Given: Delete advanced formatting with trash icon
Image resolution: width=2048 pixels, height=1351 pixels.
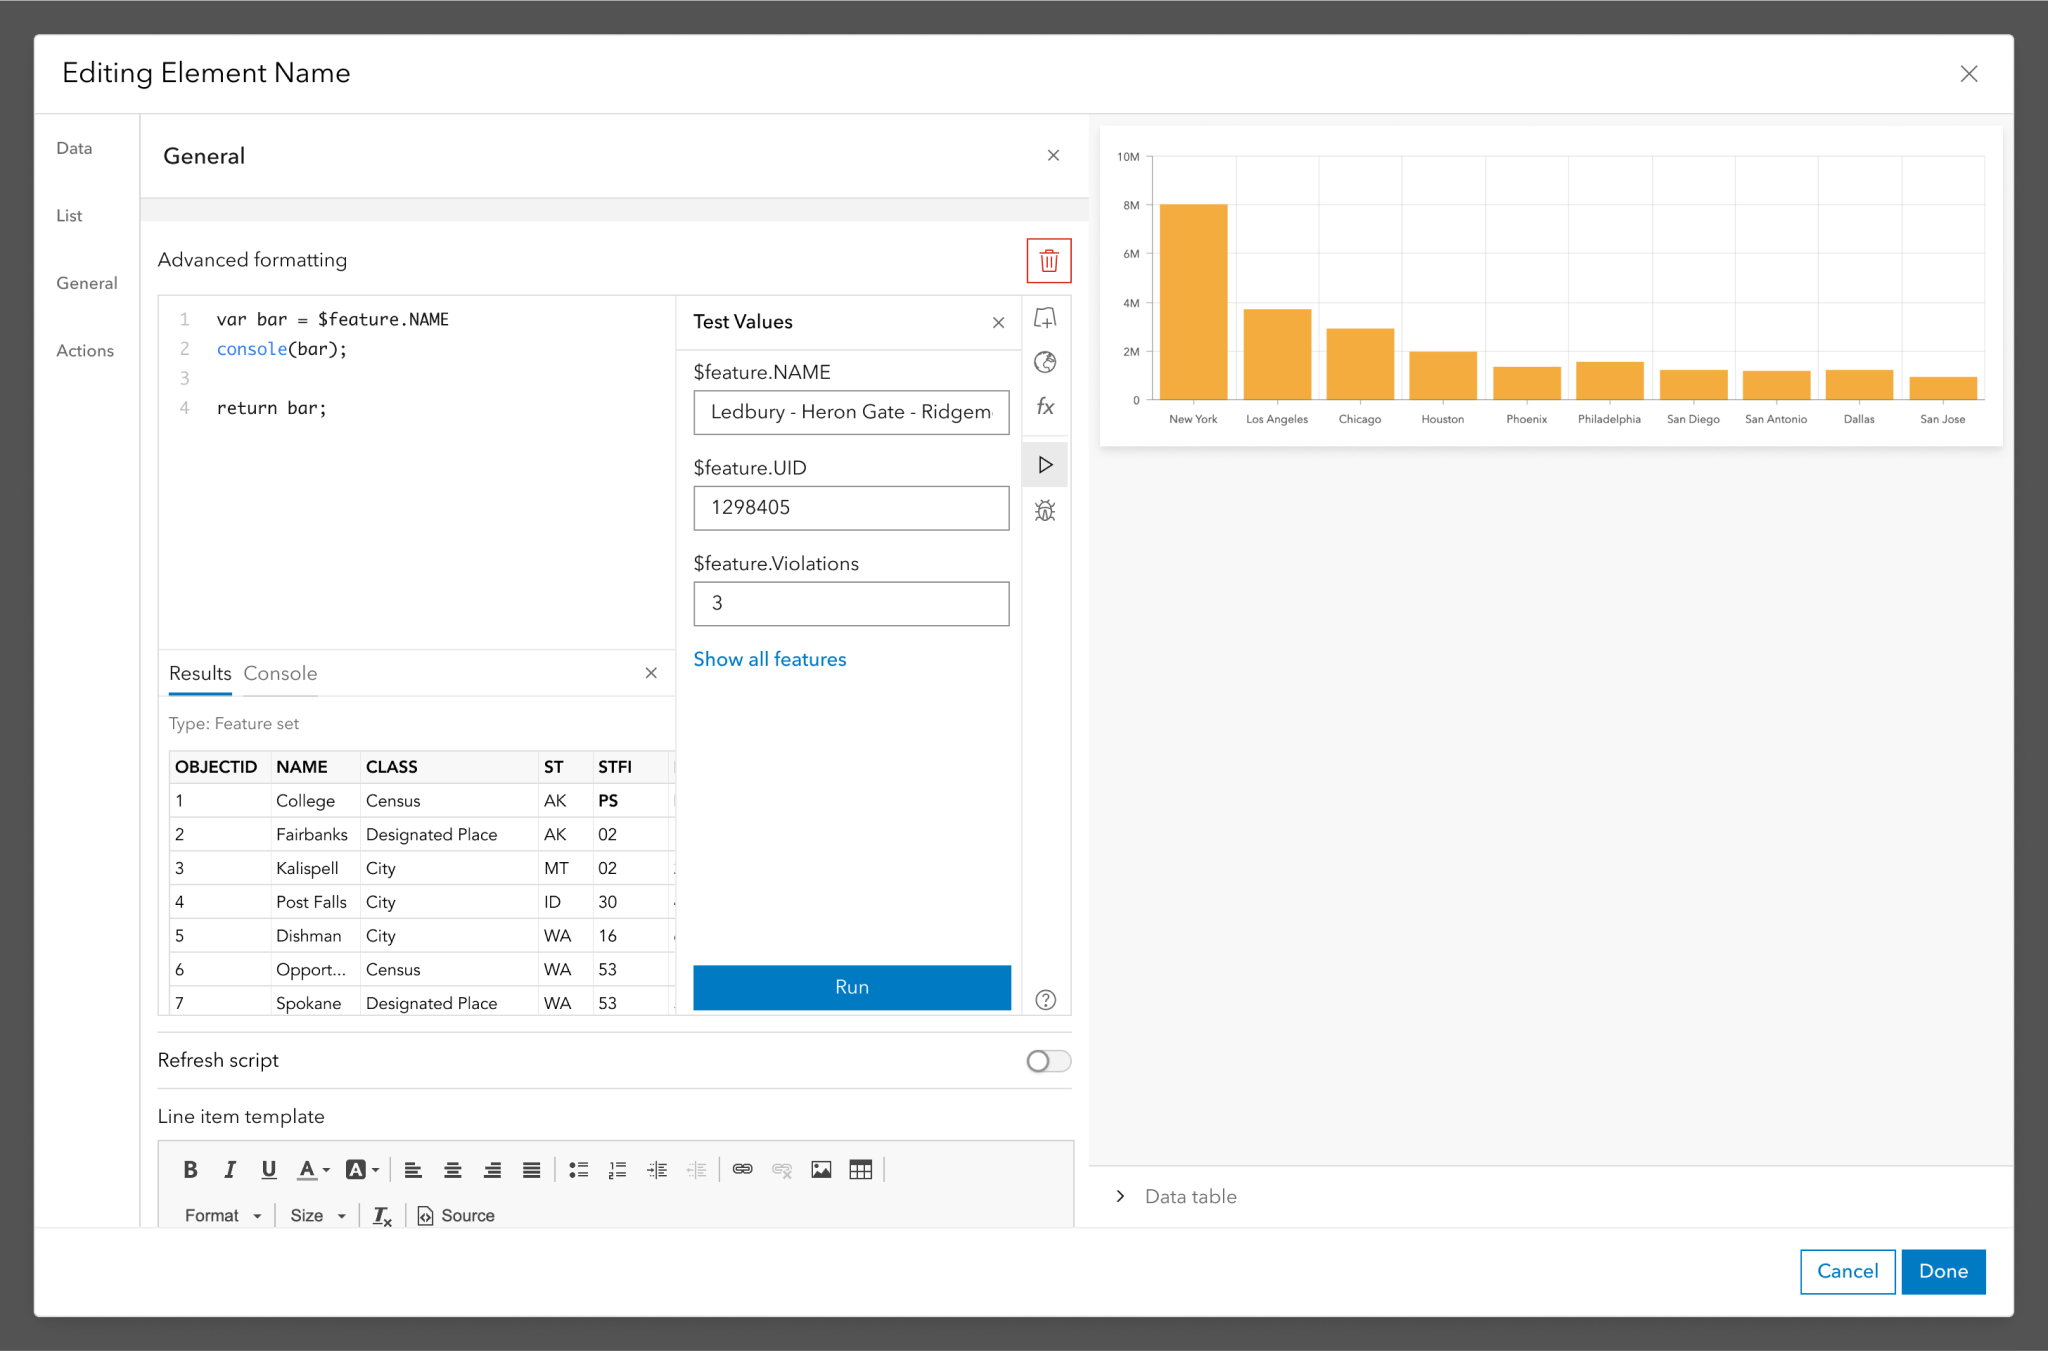Looking at the screenshot, I should click(1048, 261).
